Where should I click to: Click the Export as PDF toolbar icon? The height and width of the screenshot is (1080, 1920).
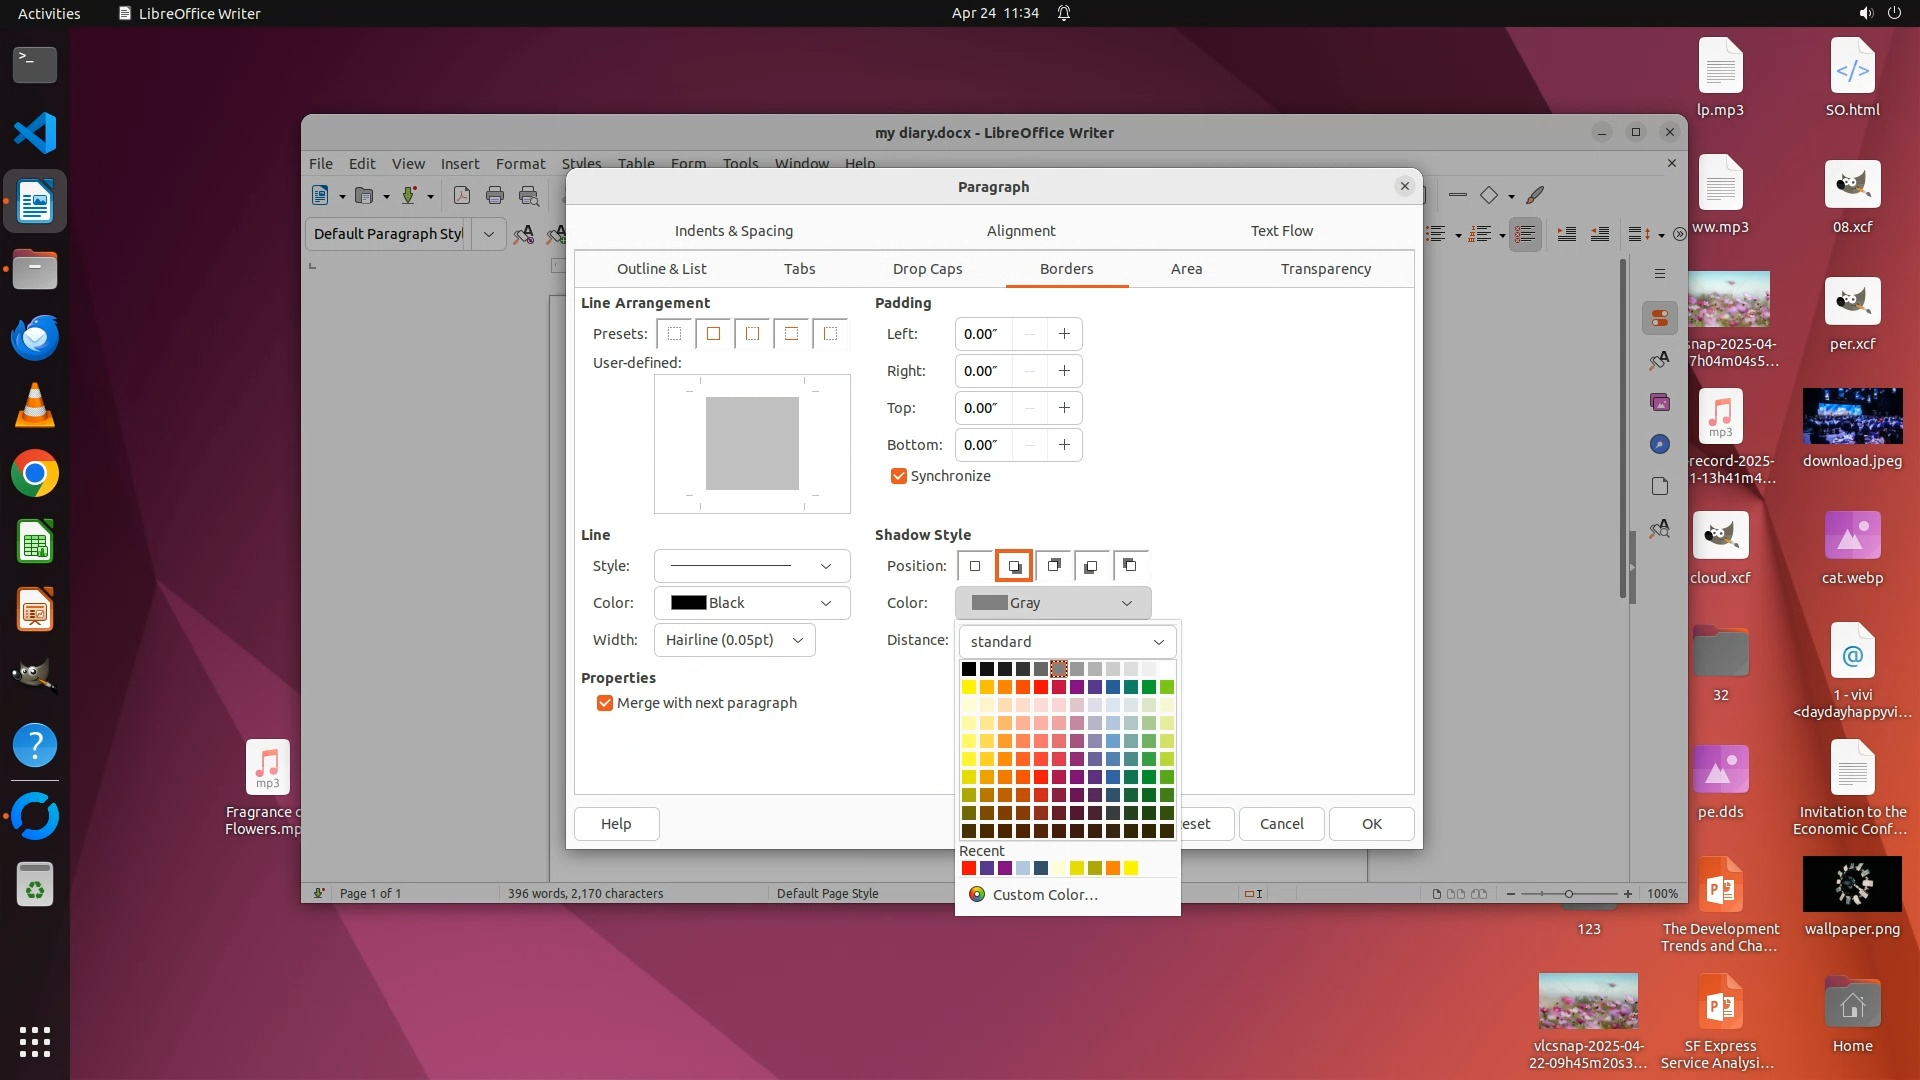(x=461, y=196)
